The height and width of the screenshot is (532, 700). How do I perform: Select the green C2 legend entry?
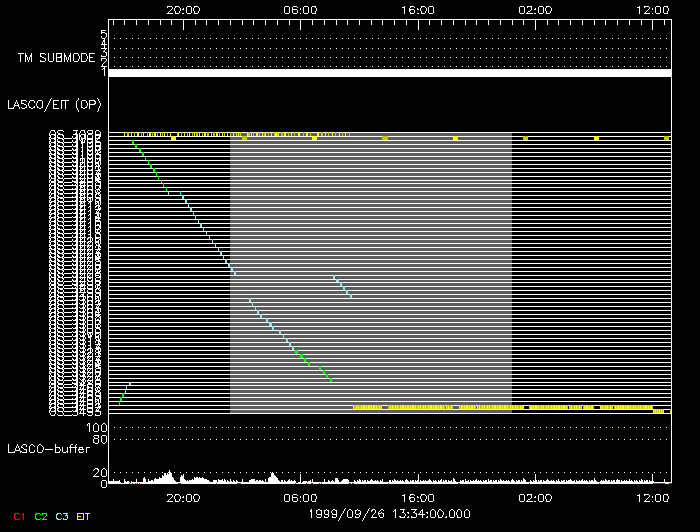(x=41, y=516)
